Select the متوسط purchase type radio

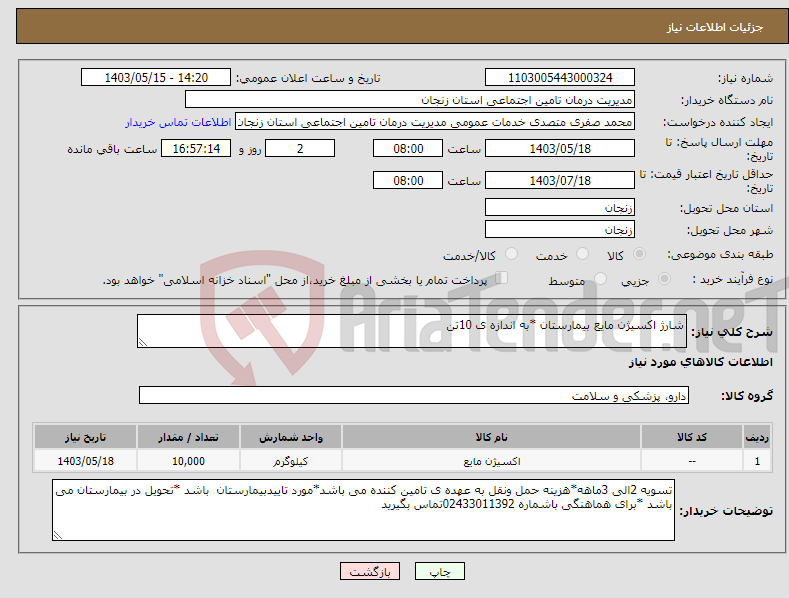(600, 278)
